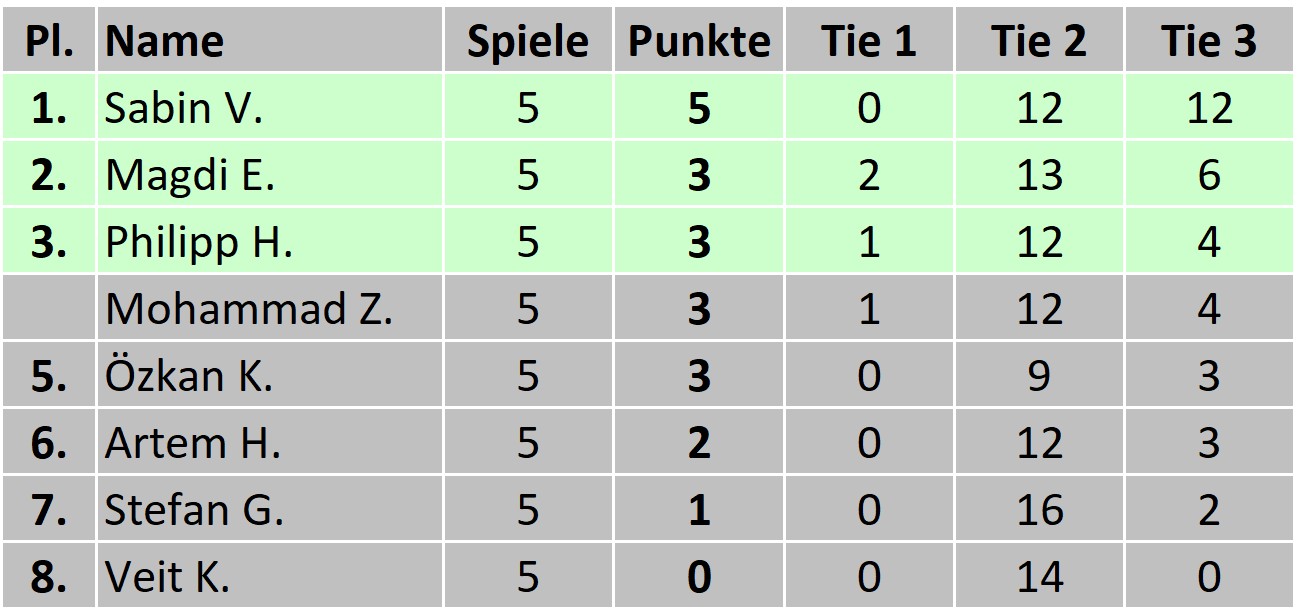This screenshot has width=1300, height=614.
Task: Click the Name column header
Action: coord(165,41)
